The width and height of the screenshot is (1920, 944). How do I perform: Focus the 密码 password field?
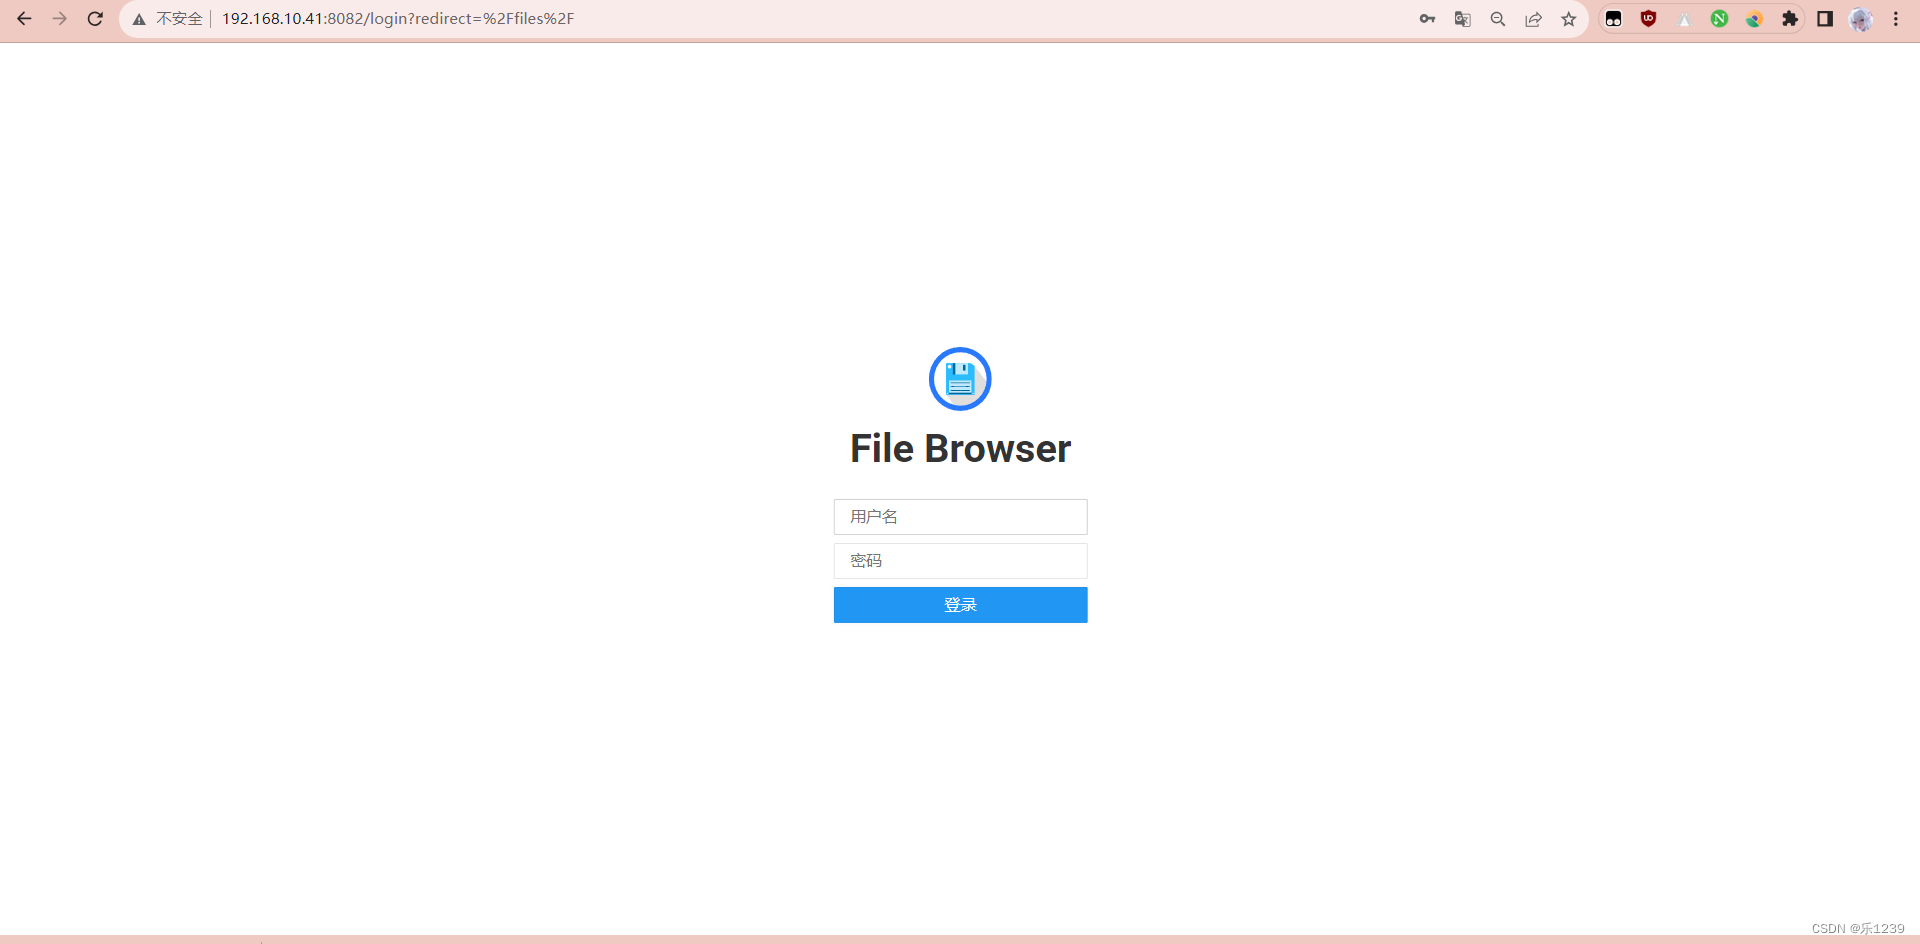click(960, 561)
